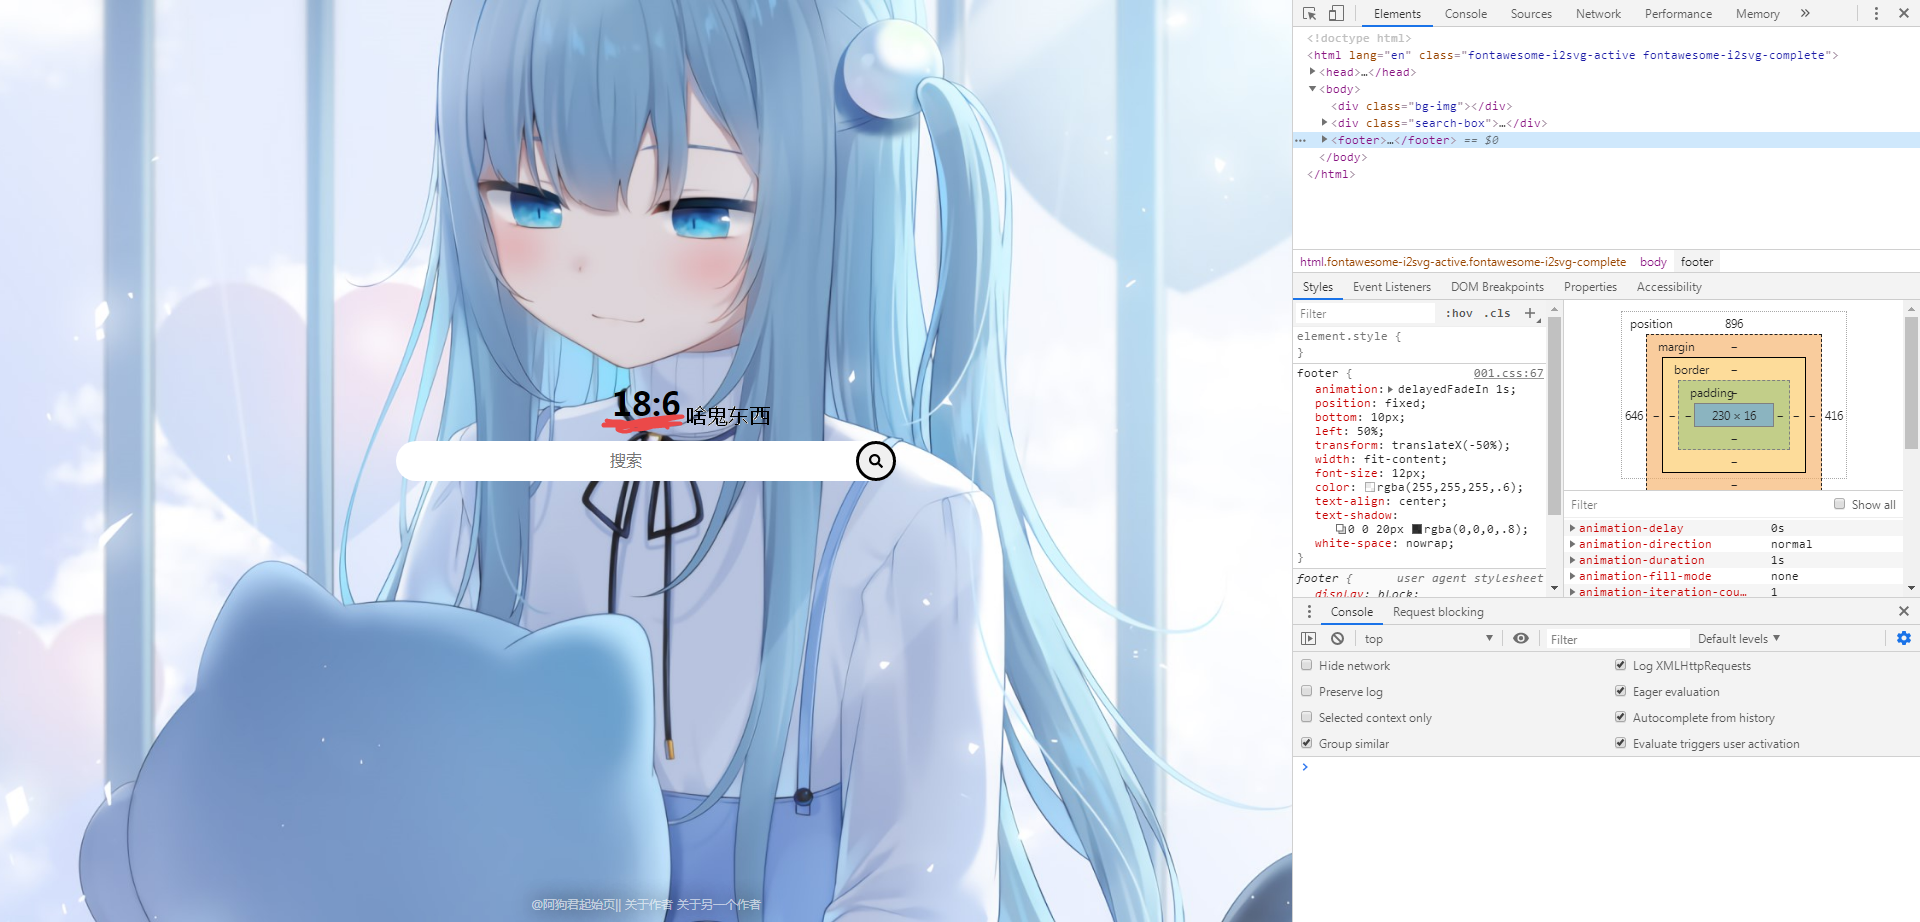Expand the search-box div node
This screenshot has height=922, width=1920.
coord(1325,123)
